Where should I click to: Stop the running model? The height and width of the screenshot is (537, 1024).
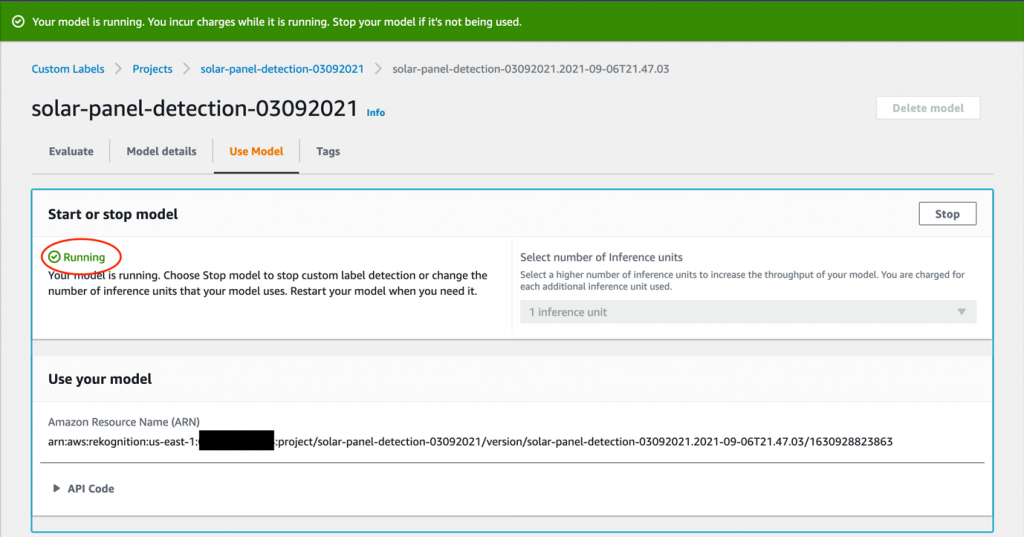[947, 214]
